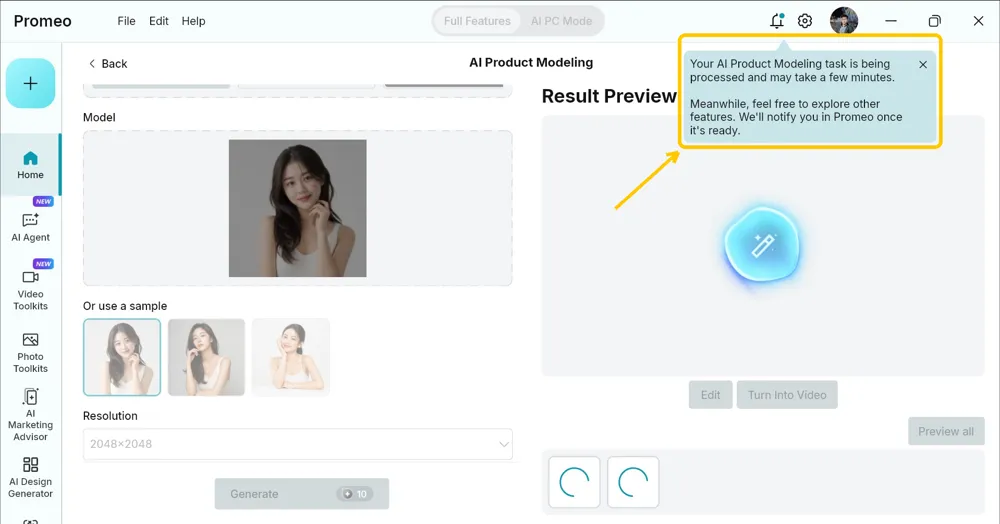Select the first loading result thumbnail
The height and width of the screenshot is (524, 1000).
574,483
